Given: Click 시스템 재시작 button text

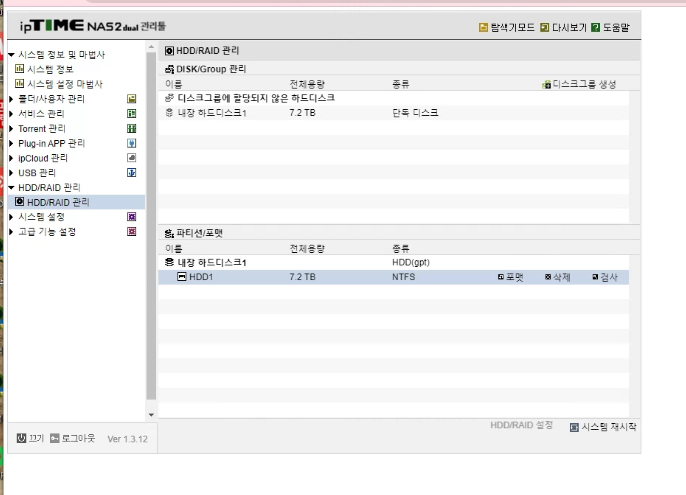Looking at the screenshot, I should coord(609,427).
